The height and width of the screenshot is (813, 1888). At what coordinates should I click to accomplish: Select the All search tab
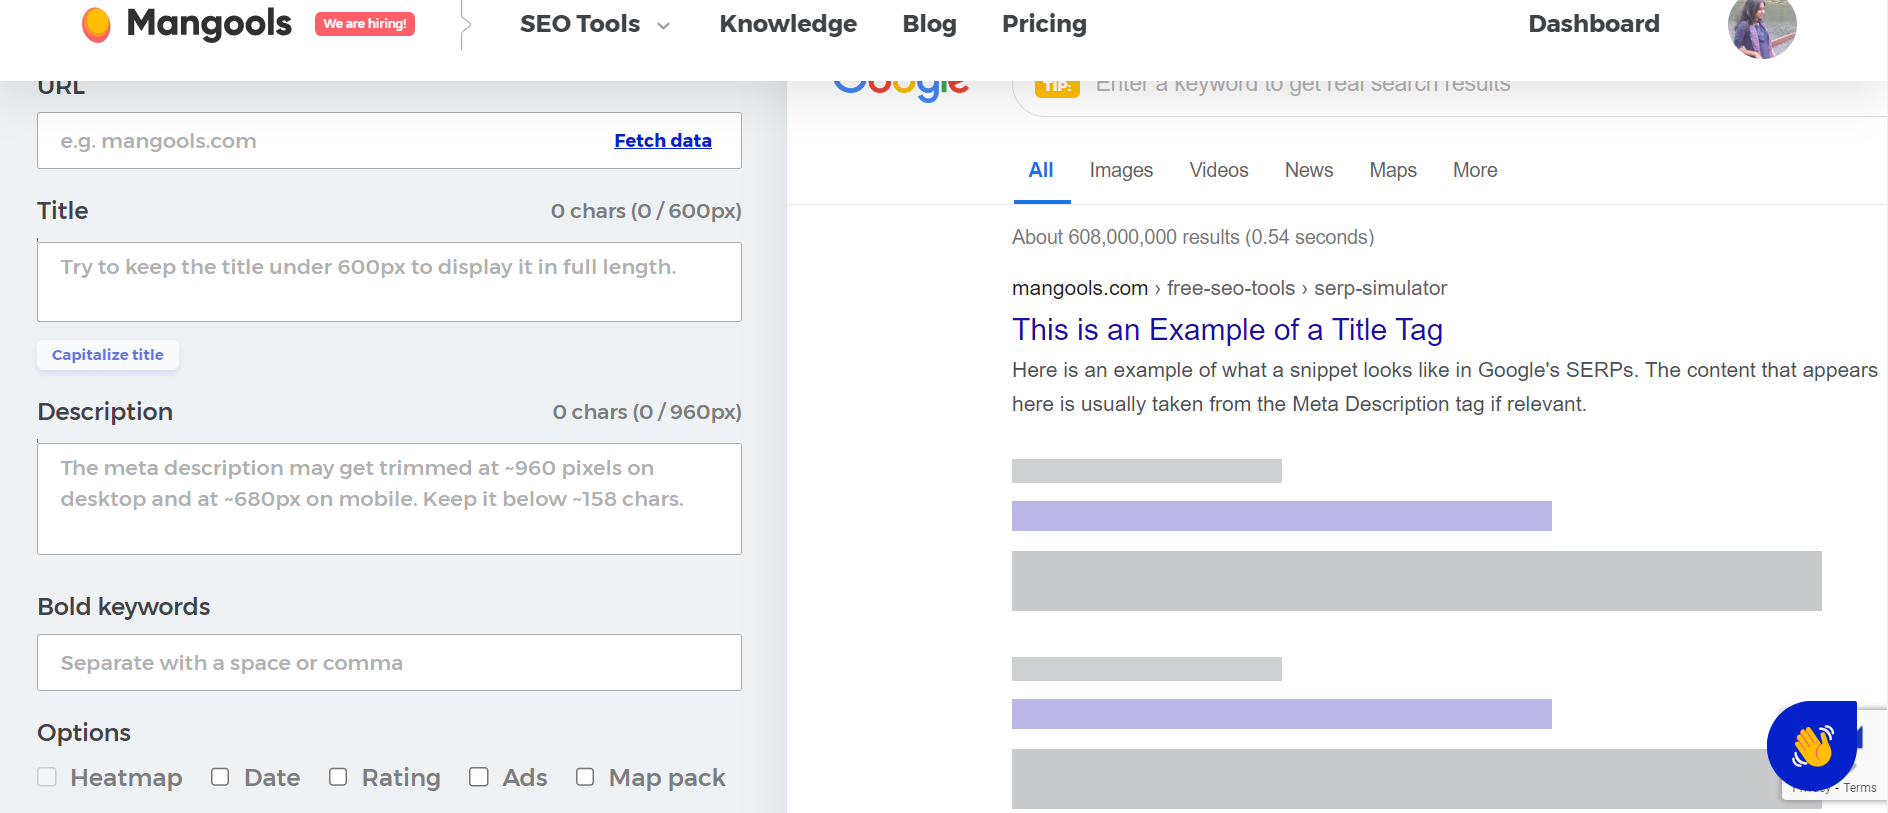(x=1041, y=171)
